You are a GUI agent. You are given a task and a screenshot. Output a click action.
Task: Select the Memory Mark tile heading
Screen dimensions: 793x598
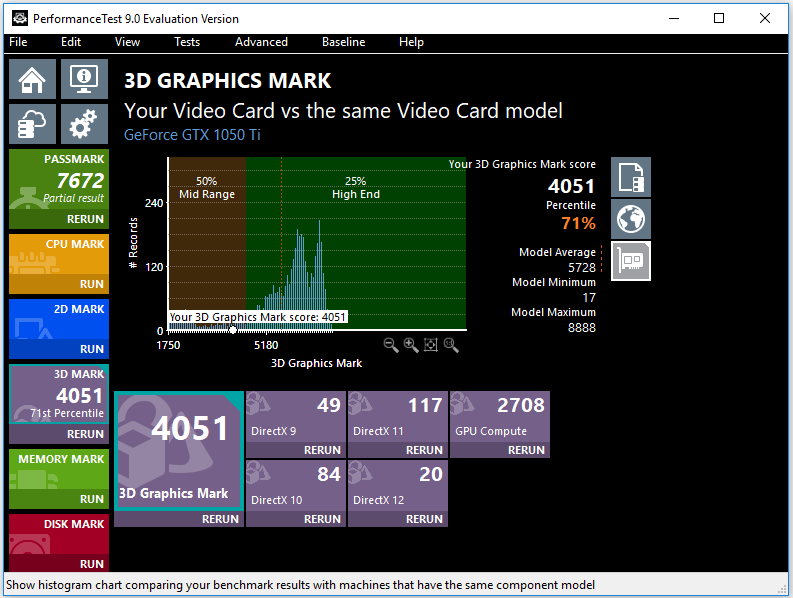tap(61, 459)
